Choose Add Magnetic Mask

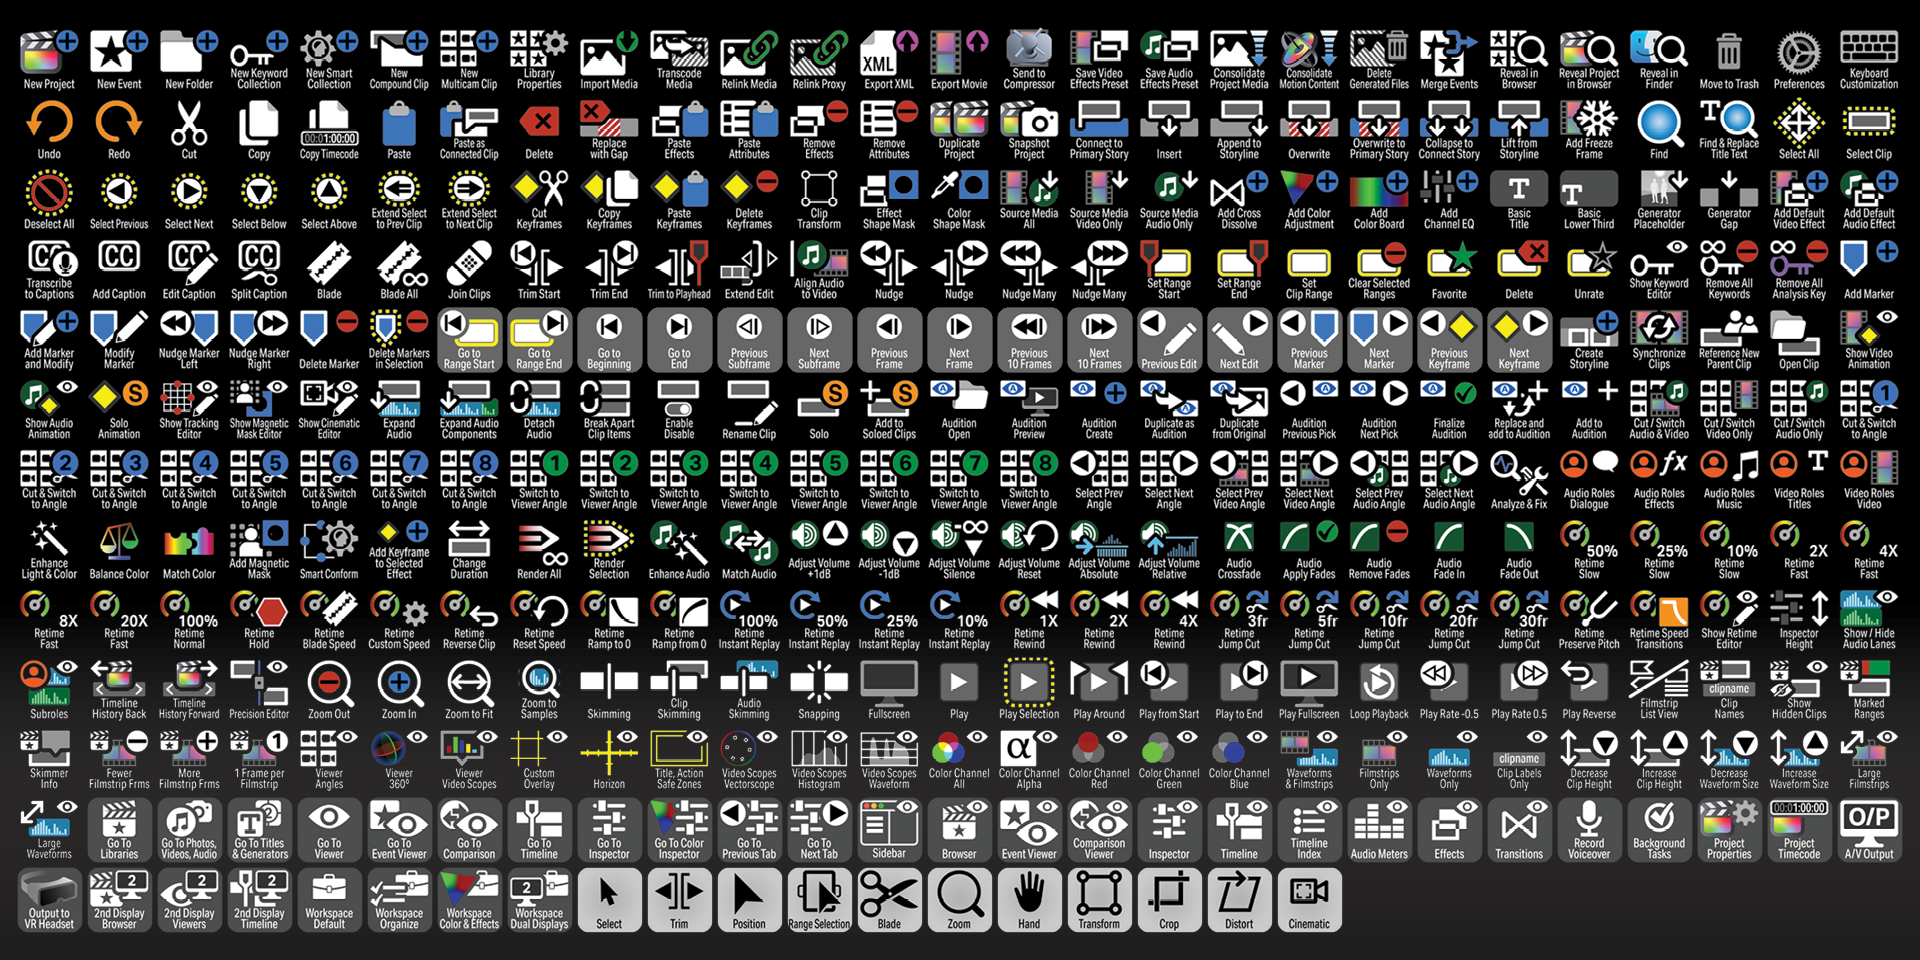point(259,550)
